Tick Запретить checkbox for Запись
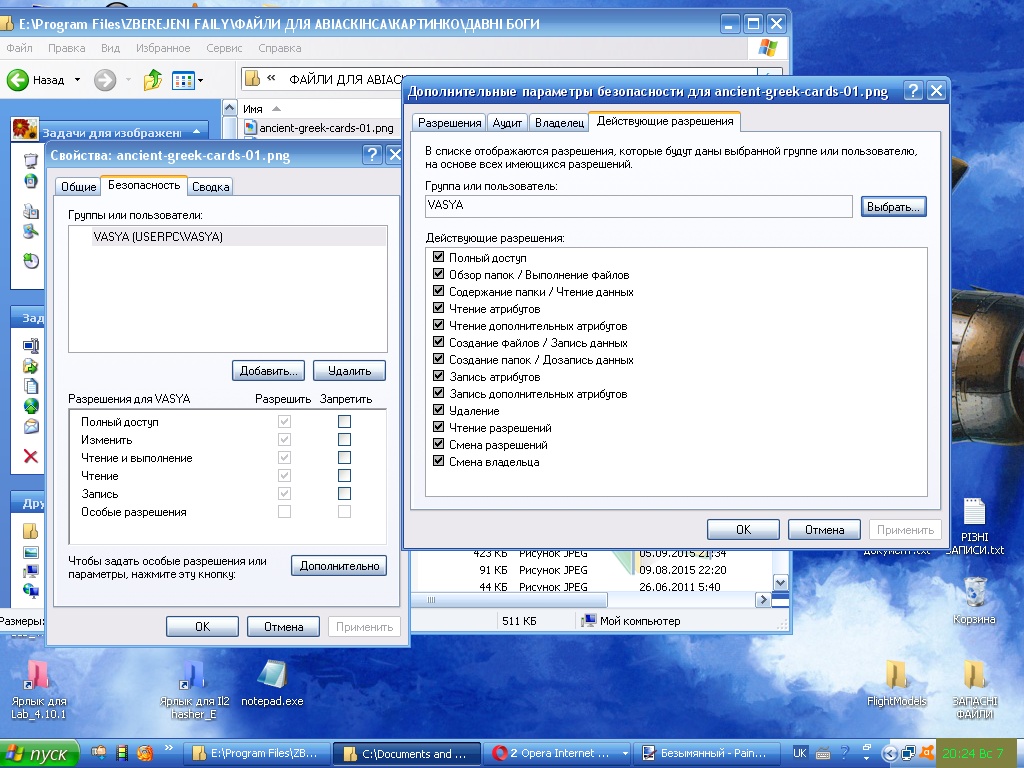 [x=344, y=493]
